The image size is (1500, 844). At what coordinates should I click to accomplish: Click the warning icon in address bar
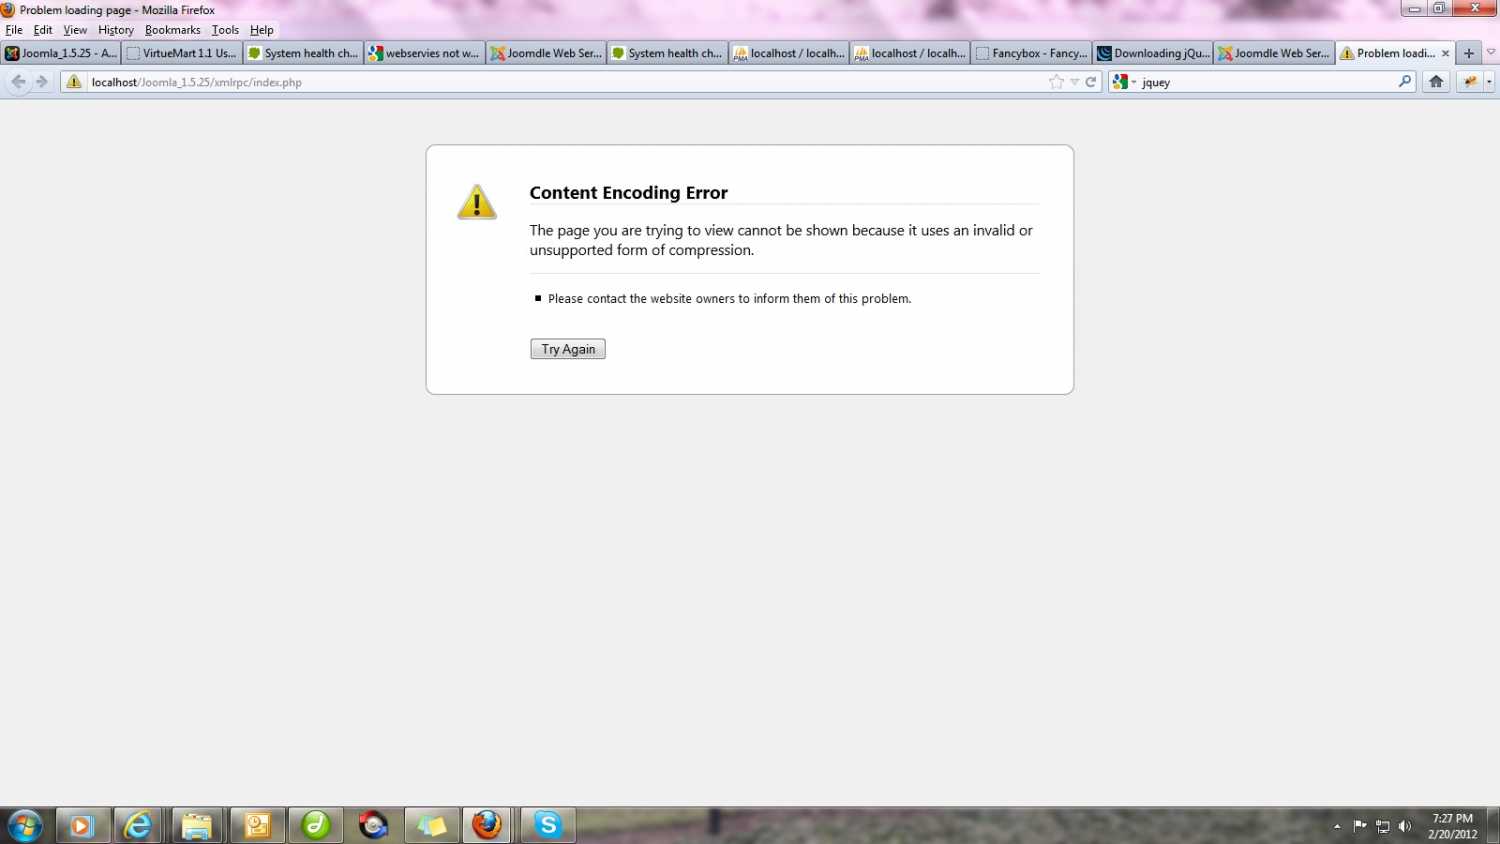click(x=74, y=82)
